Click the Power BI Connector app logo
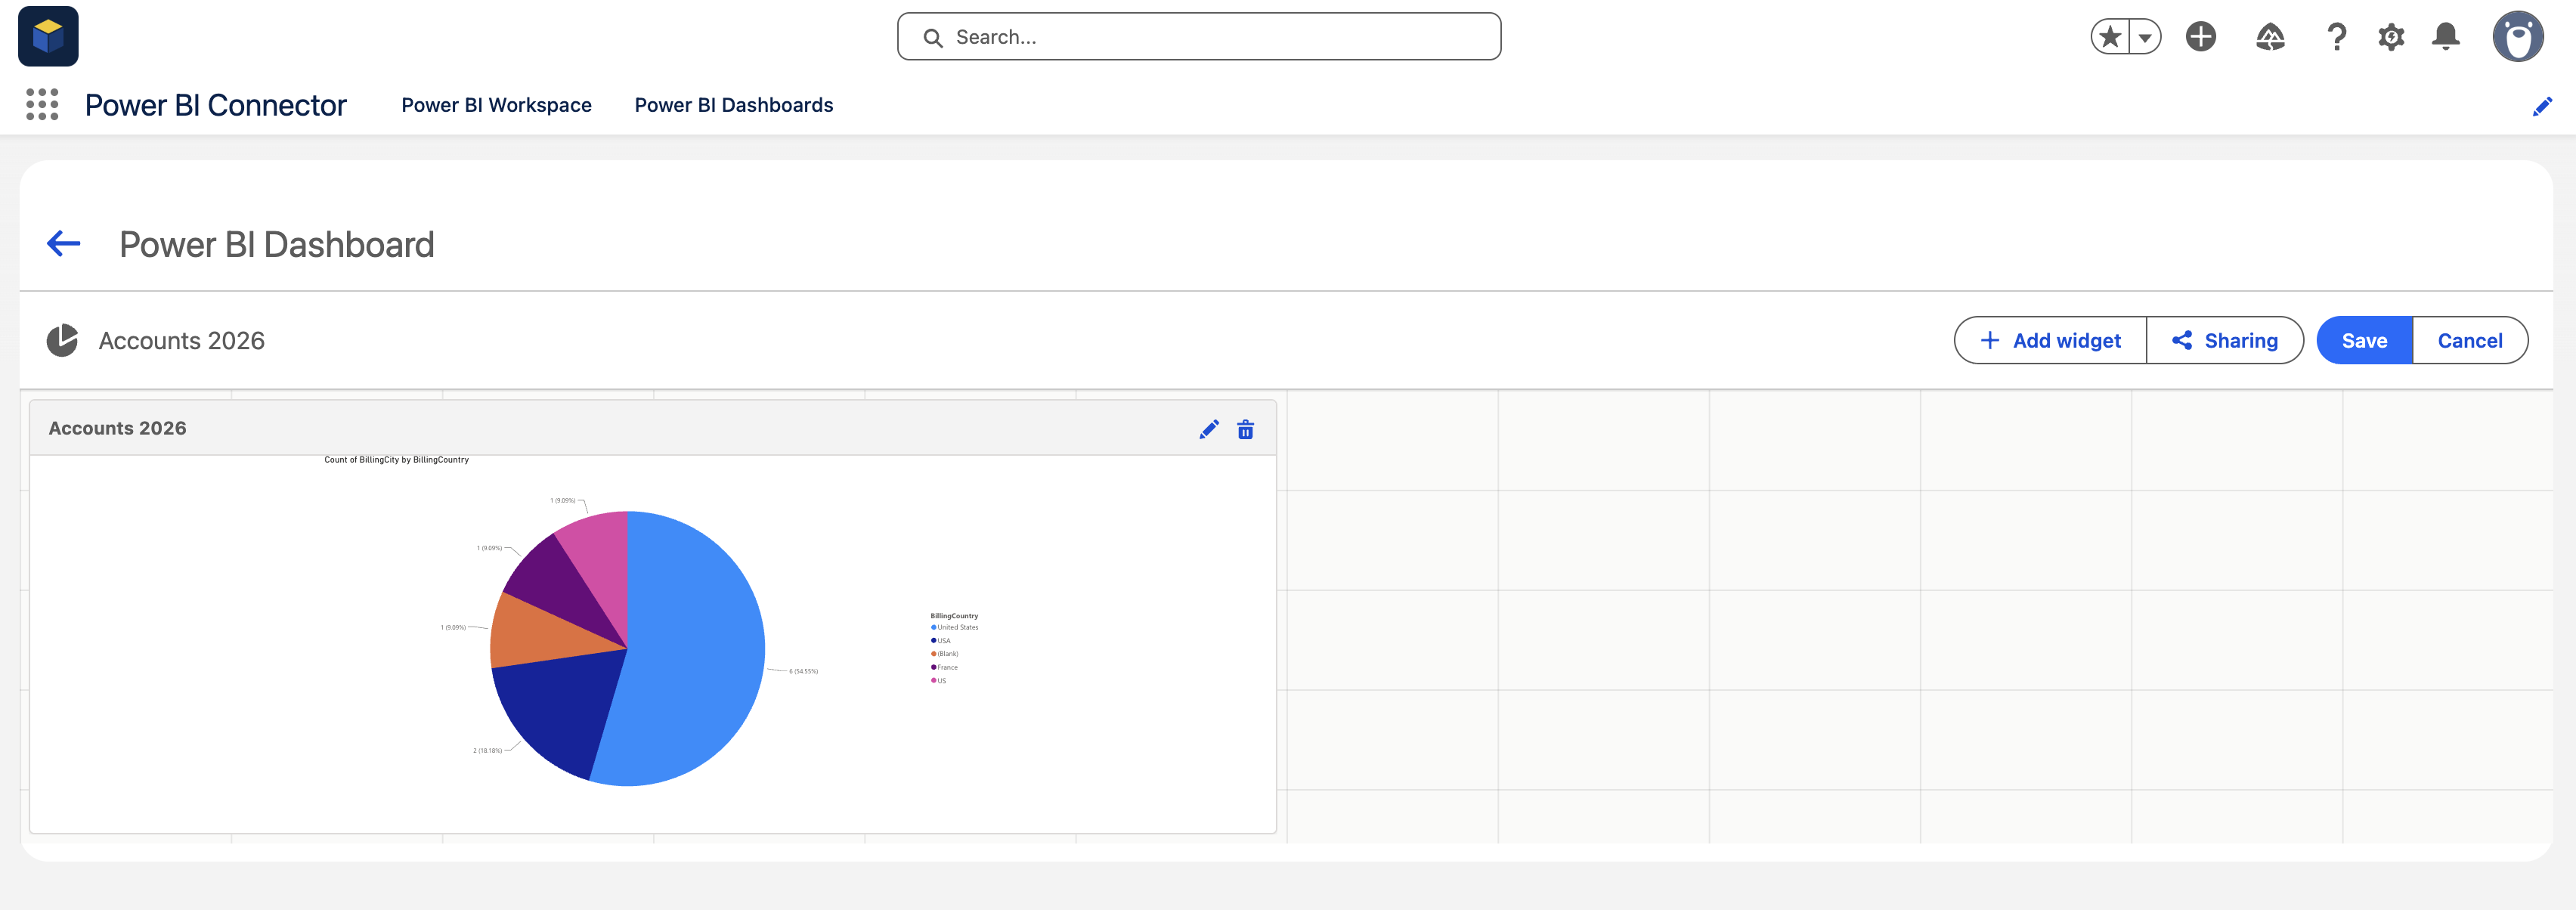 click(x=48, y=36)
